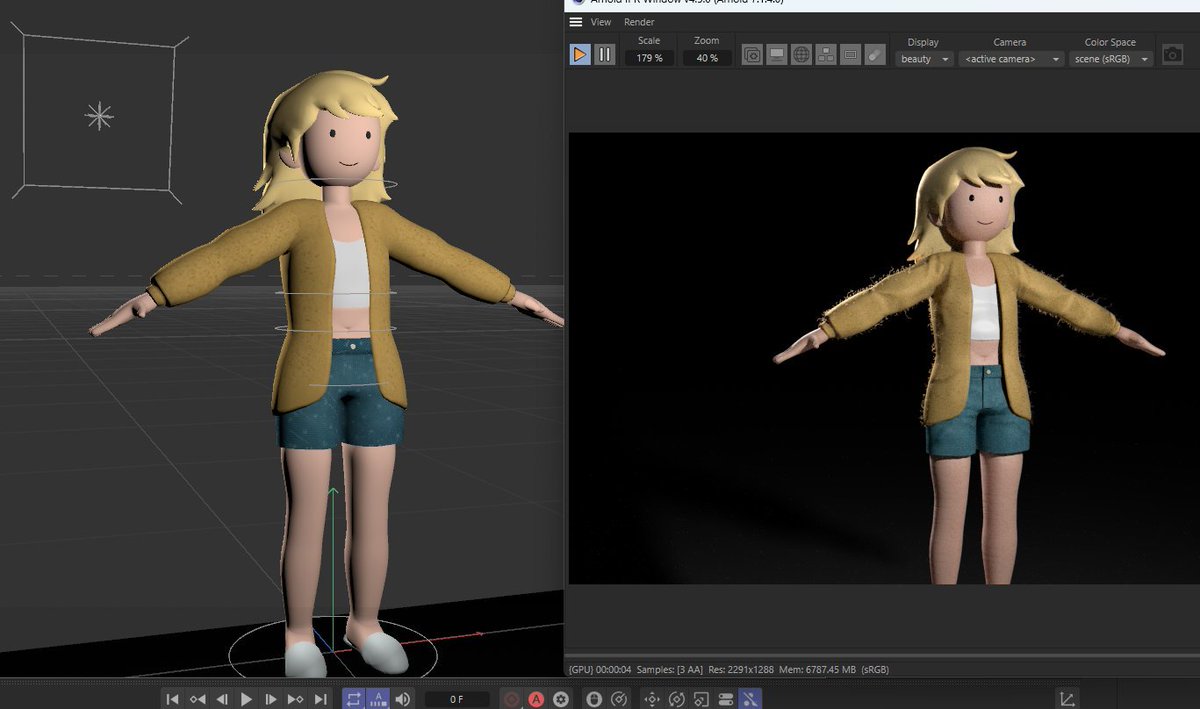Open the Display beauty dropdown
Screen dimensions: 1200x709
(x=924, y=59)
